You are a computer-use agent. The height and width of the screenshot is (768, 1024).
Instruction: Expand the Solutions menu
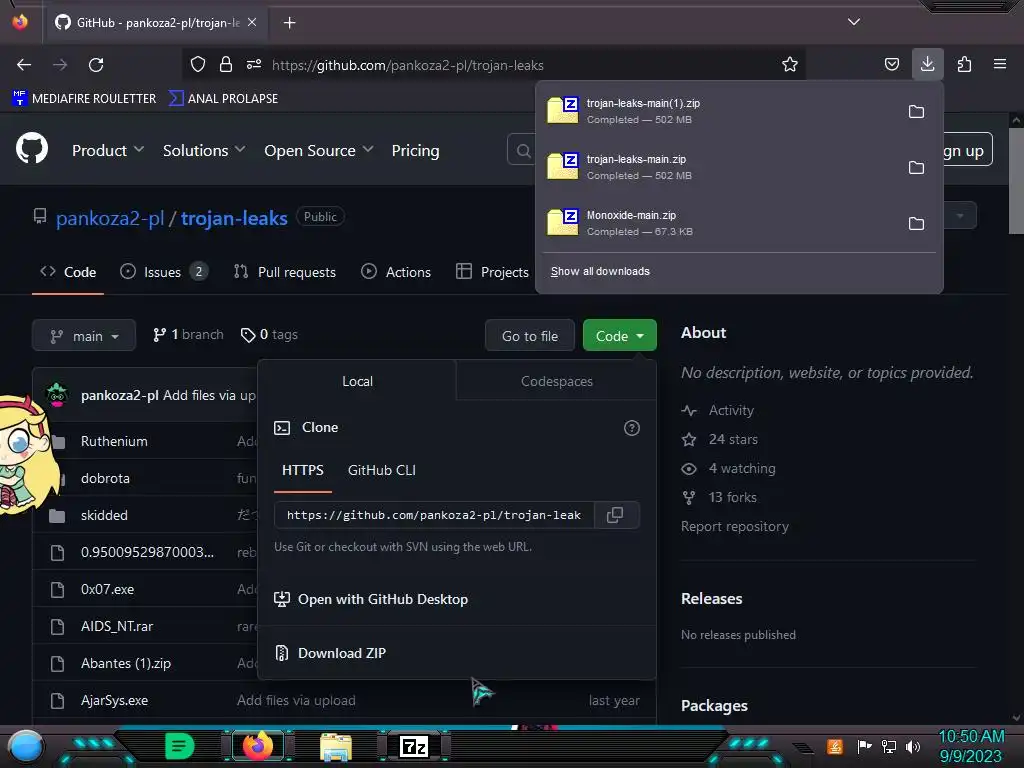tap(204, 150)
